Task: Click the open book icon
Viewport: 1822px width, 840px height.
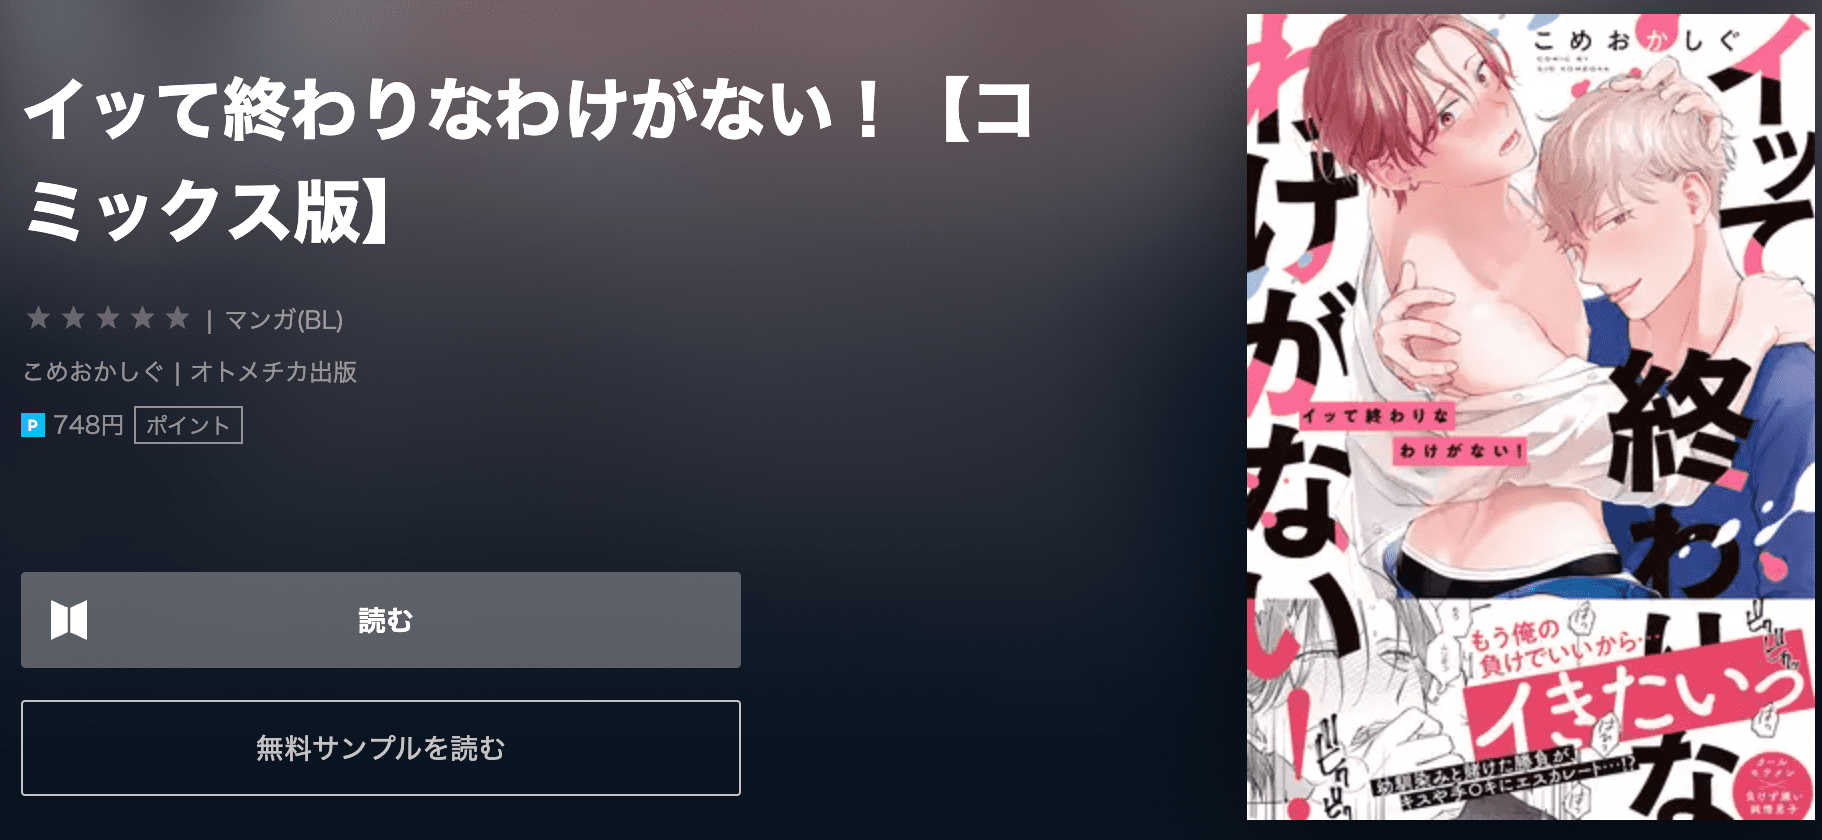Action: pos(69,620)
